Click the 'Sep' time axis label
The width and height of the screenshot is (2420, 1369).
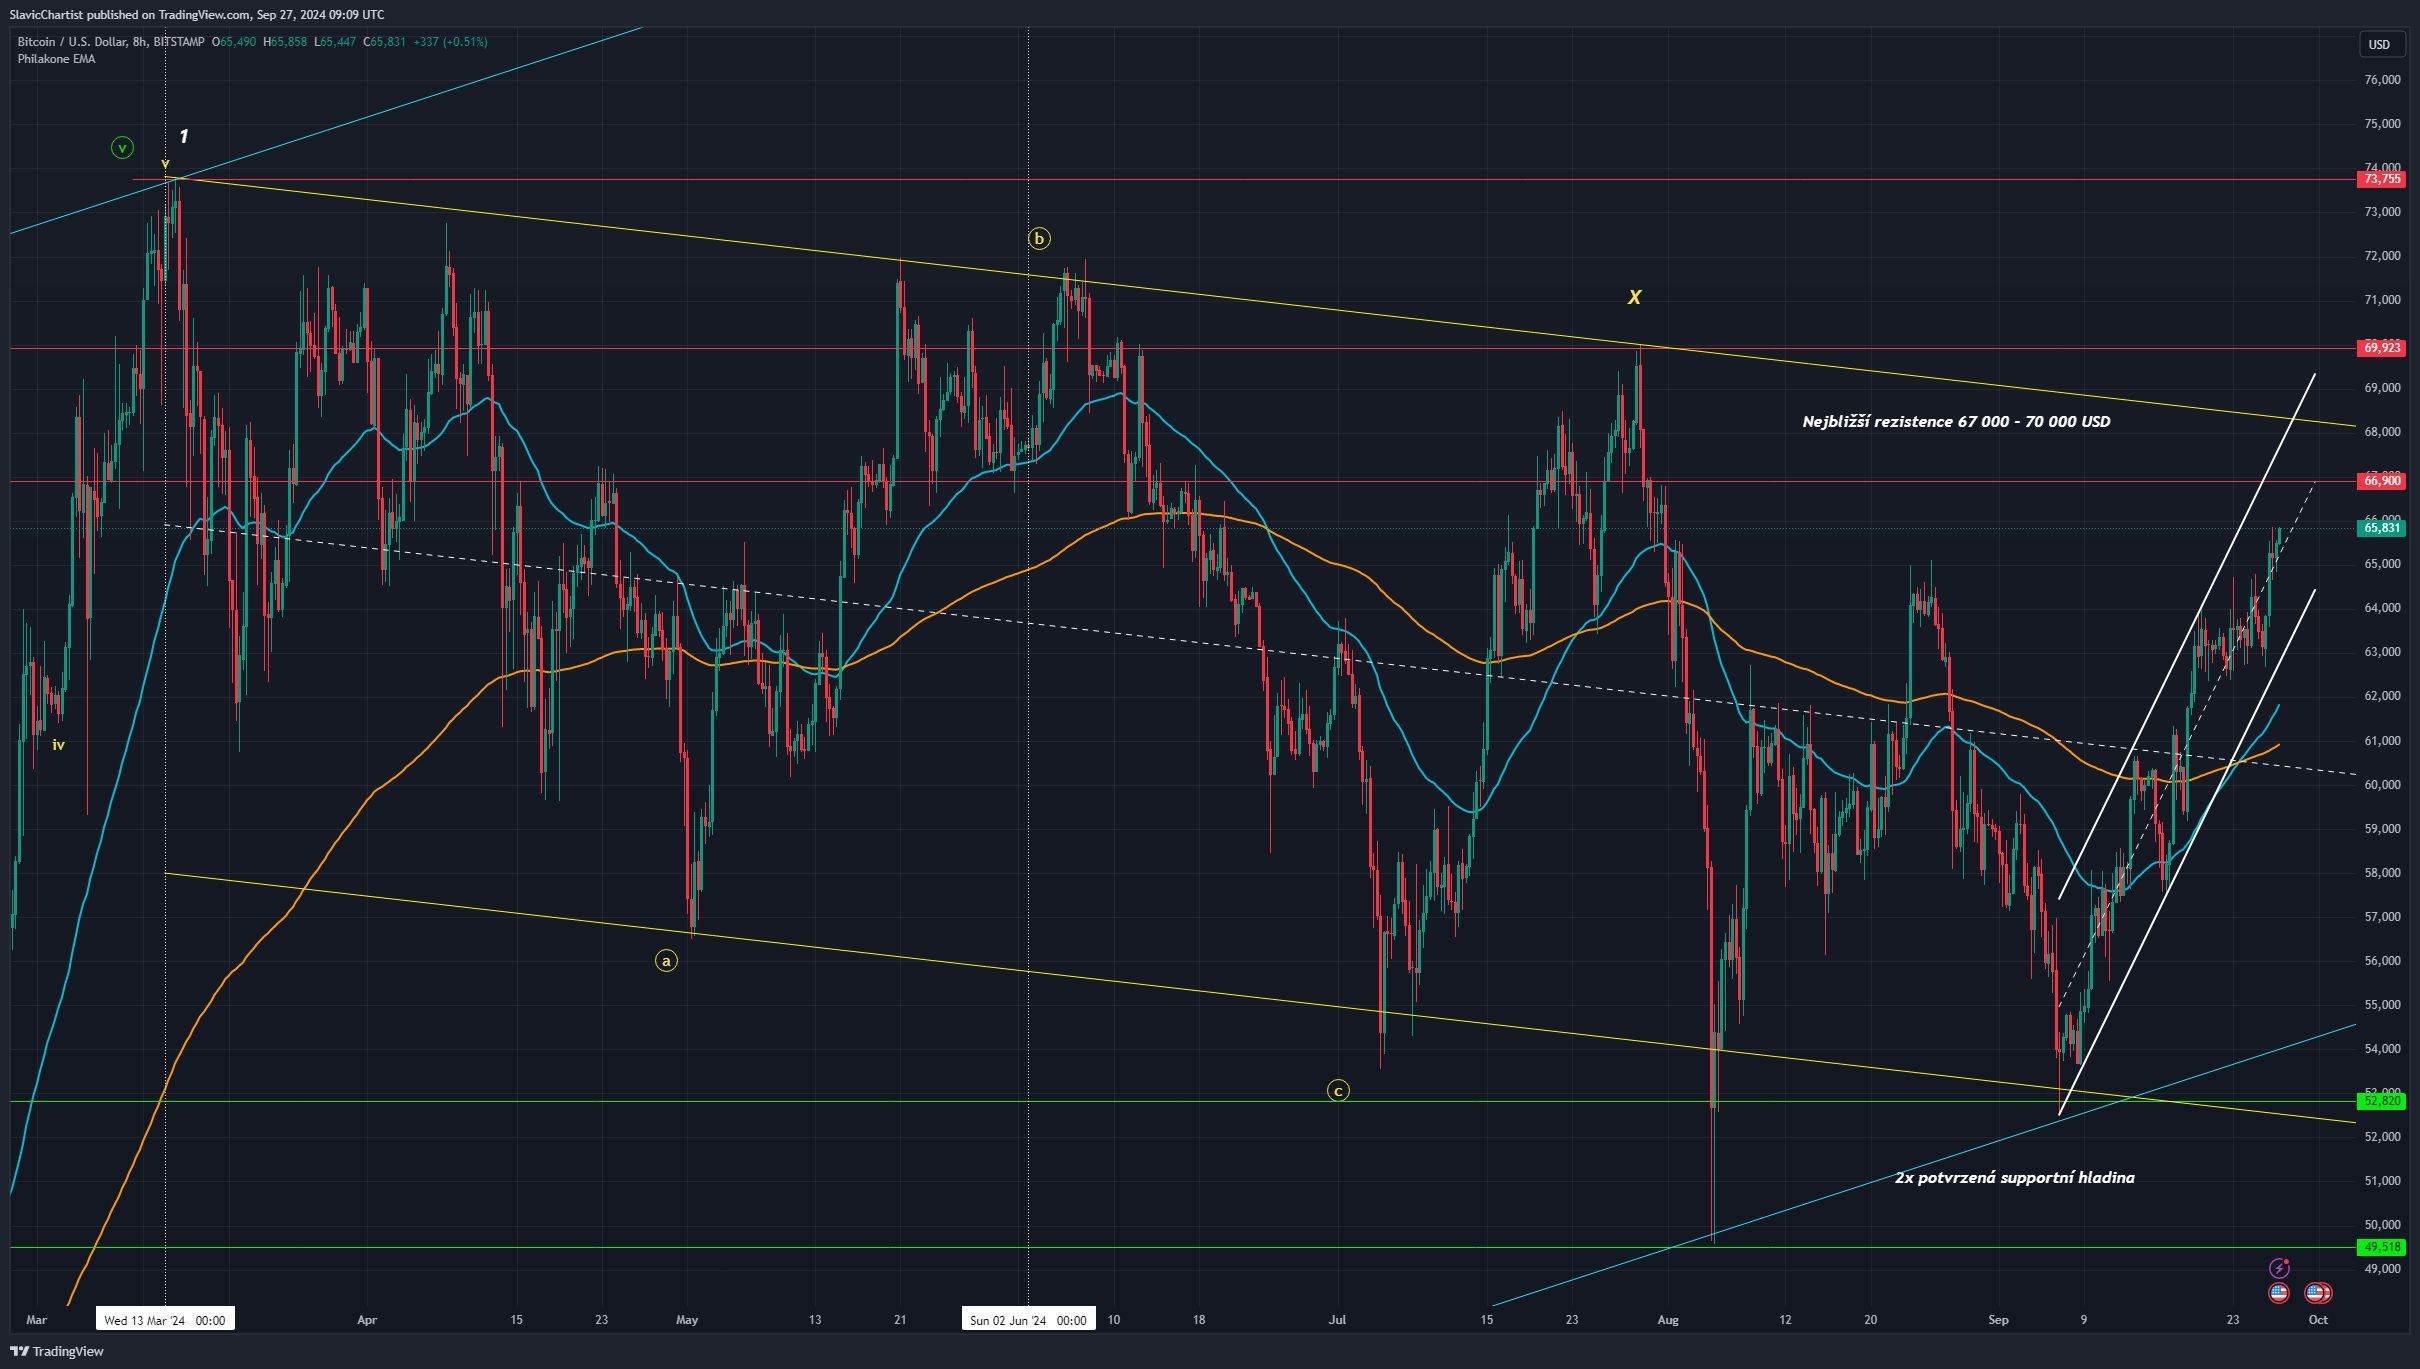1998,1320
